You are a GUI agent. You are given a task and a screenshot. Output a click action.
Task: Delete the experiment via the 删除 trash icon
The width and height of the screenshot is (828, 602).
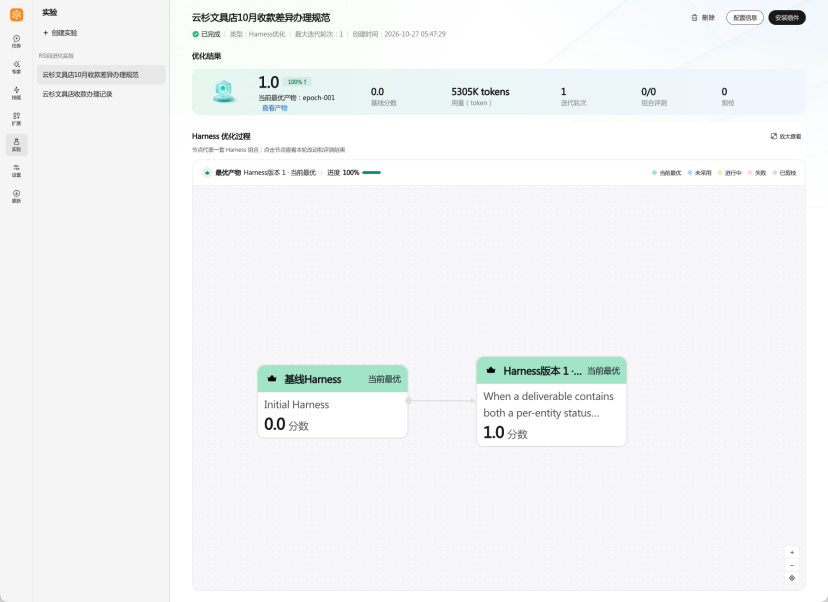(703, 17)
